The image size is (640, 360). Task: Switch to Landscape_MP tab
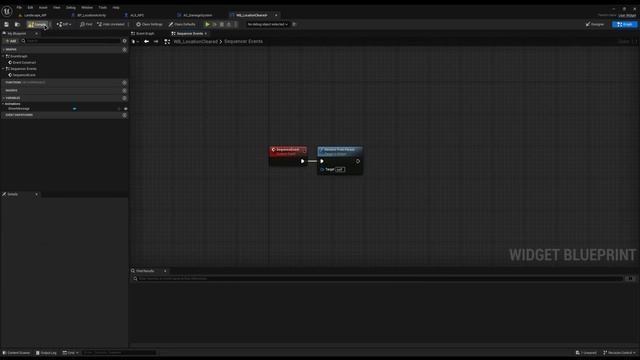[35, 16]
